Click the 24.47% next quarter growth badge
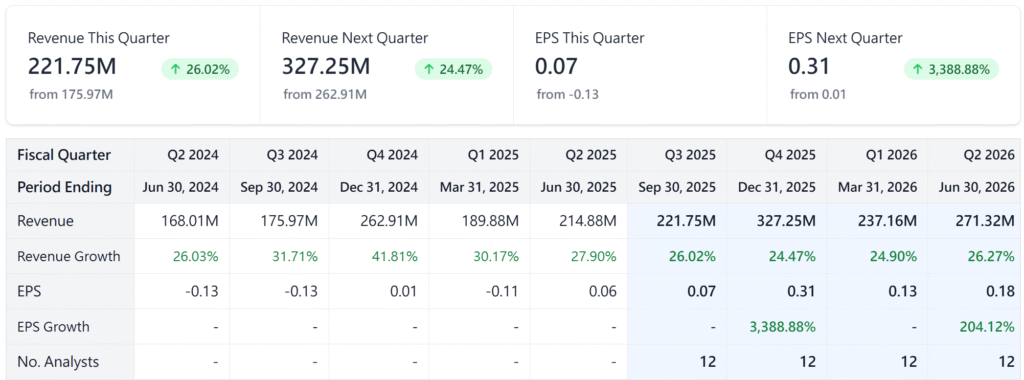This screenshot has width=1024, height=380. (453, 69)
